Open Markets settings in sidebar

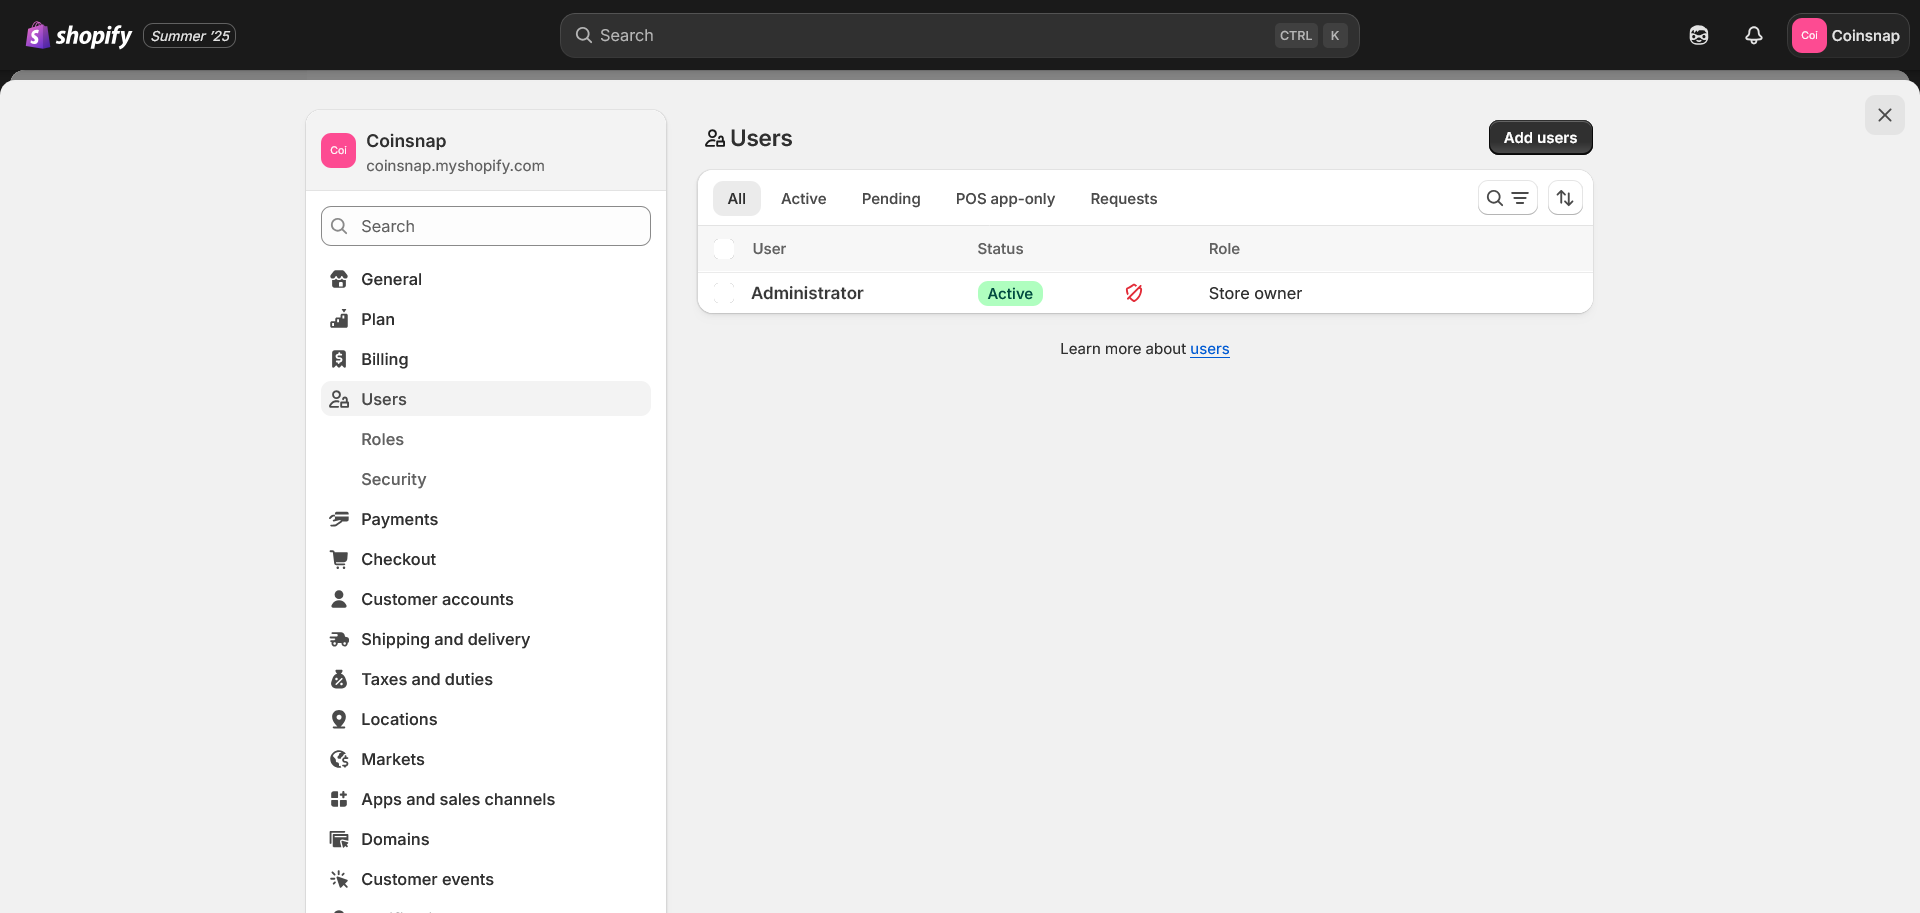coord(392,759)
